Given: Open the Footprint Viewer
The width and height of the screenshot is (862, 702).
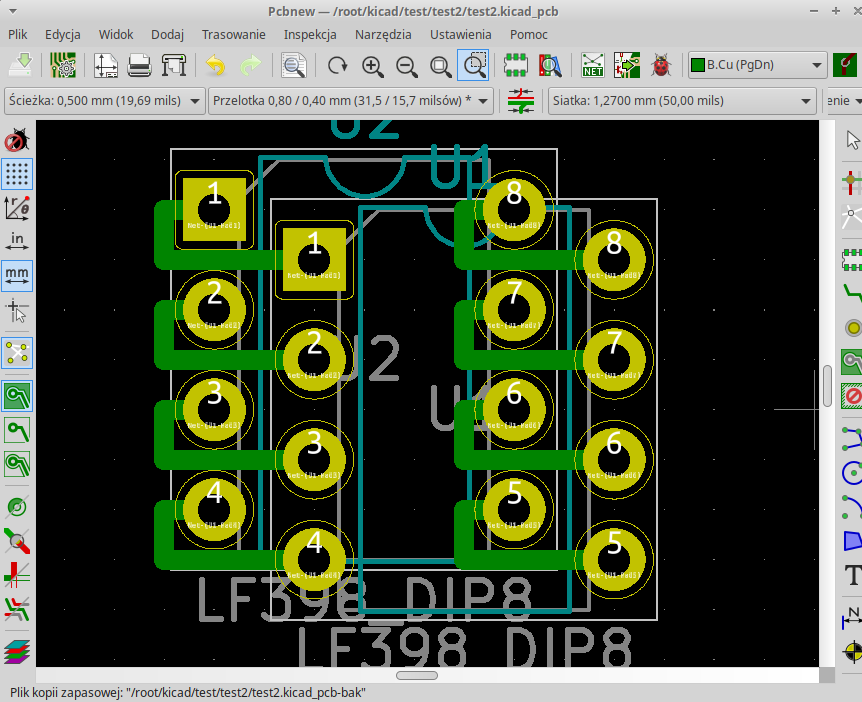Looking at the screenshot, I should click(550, 65).
